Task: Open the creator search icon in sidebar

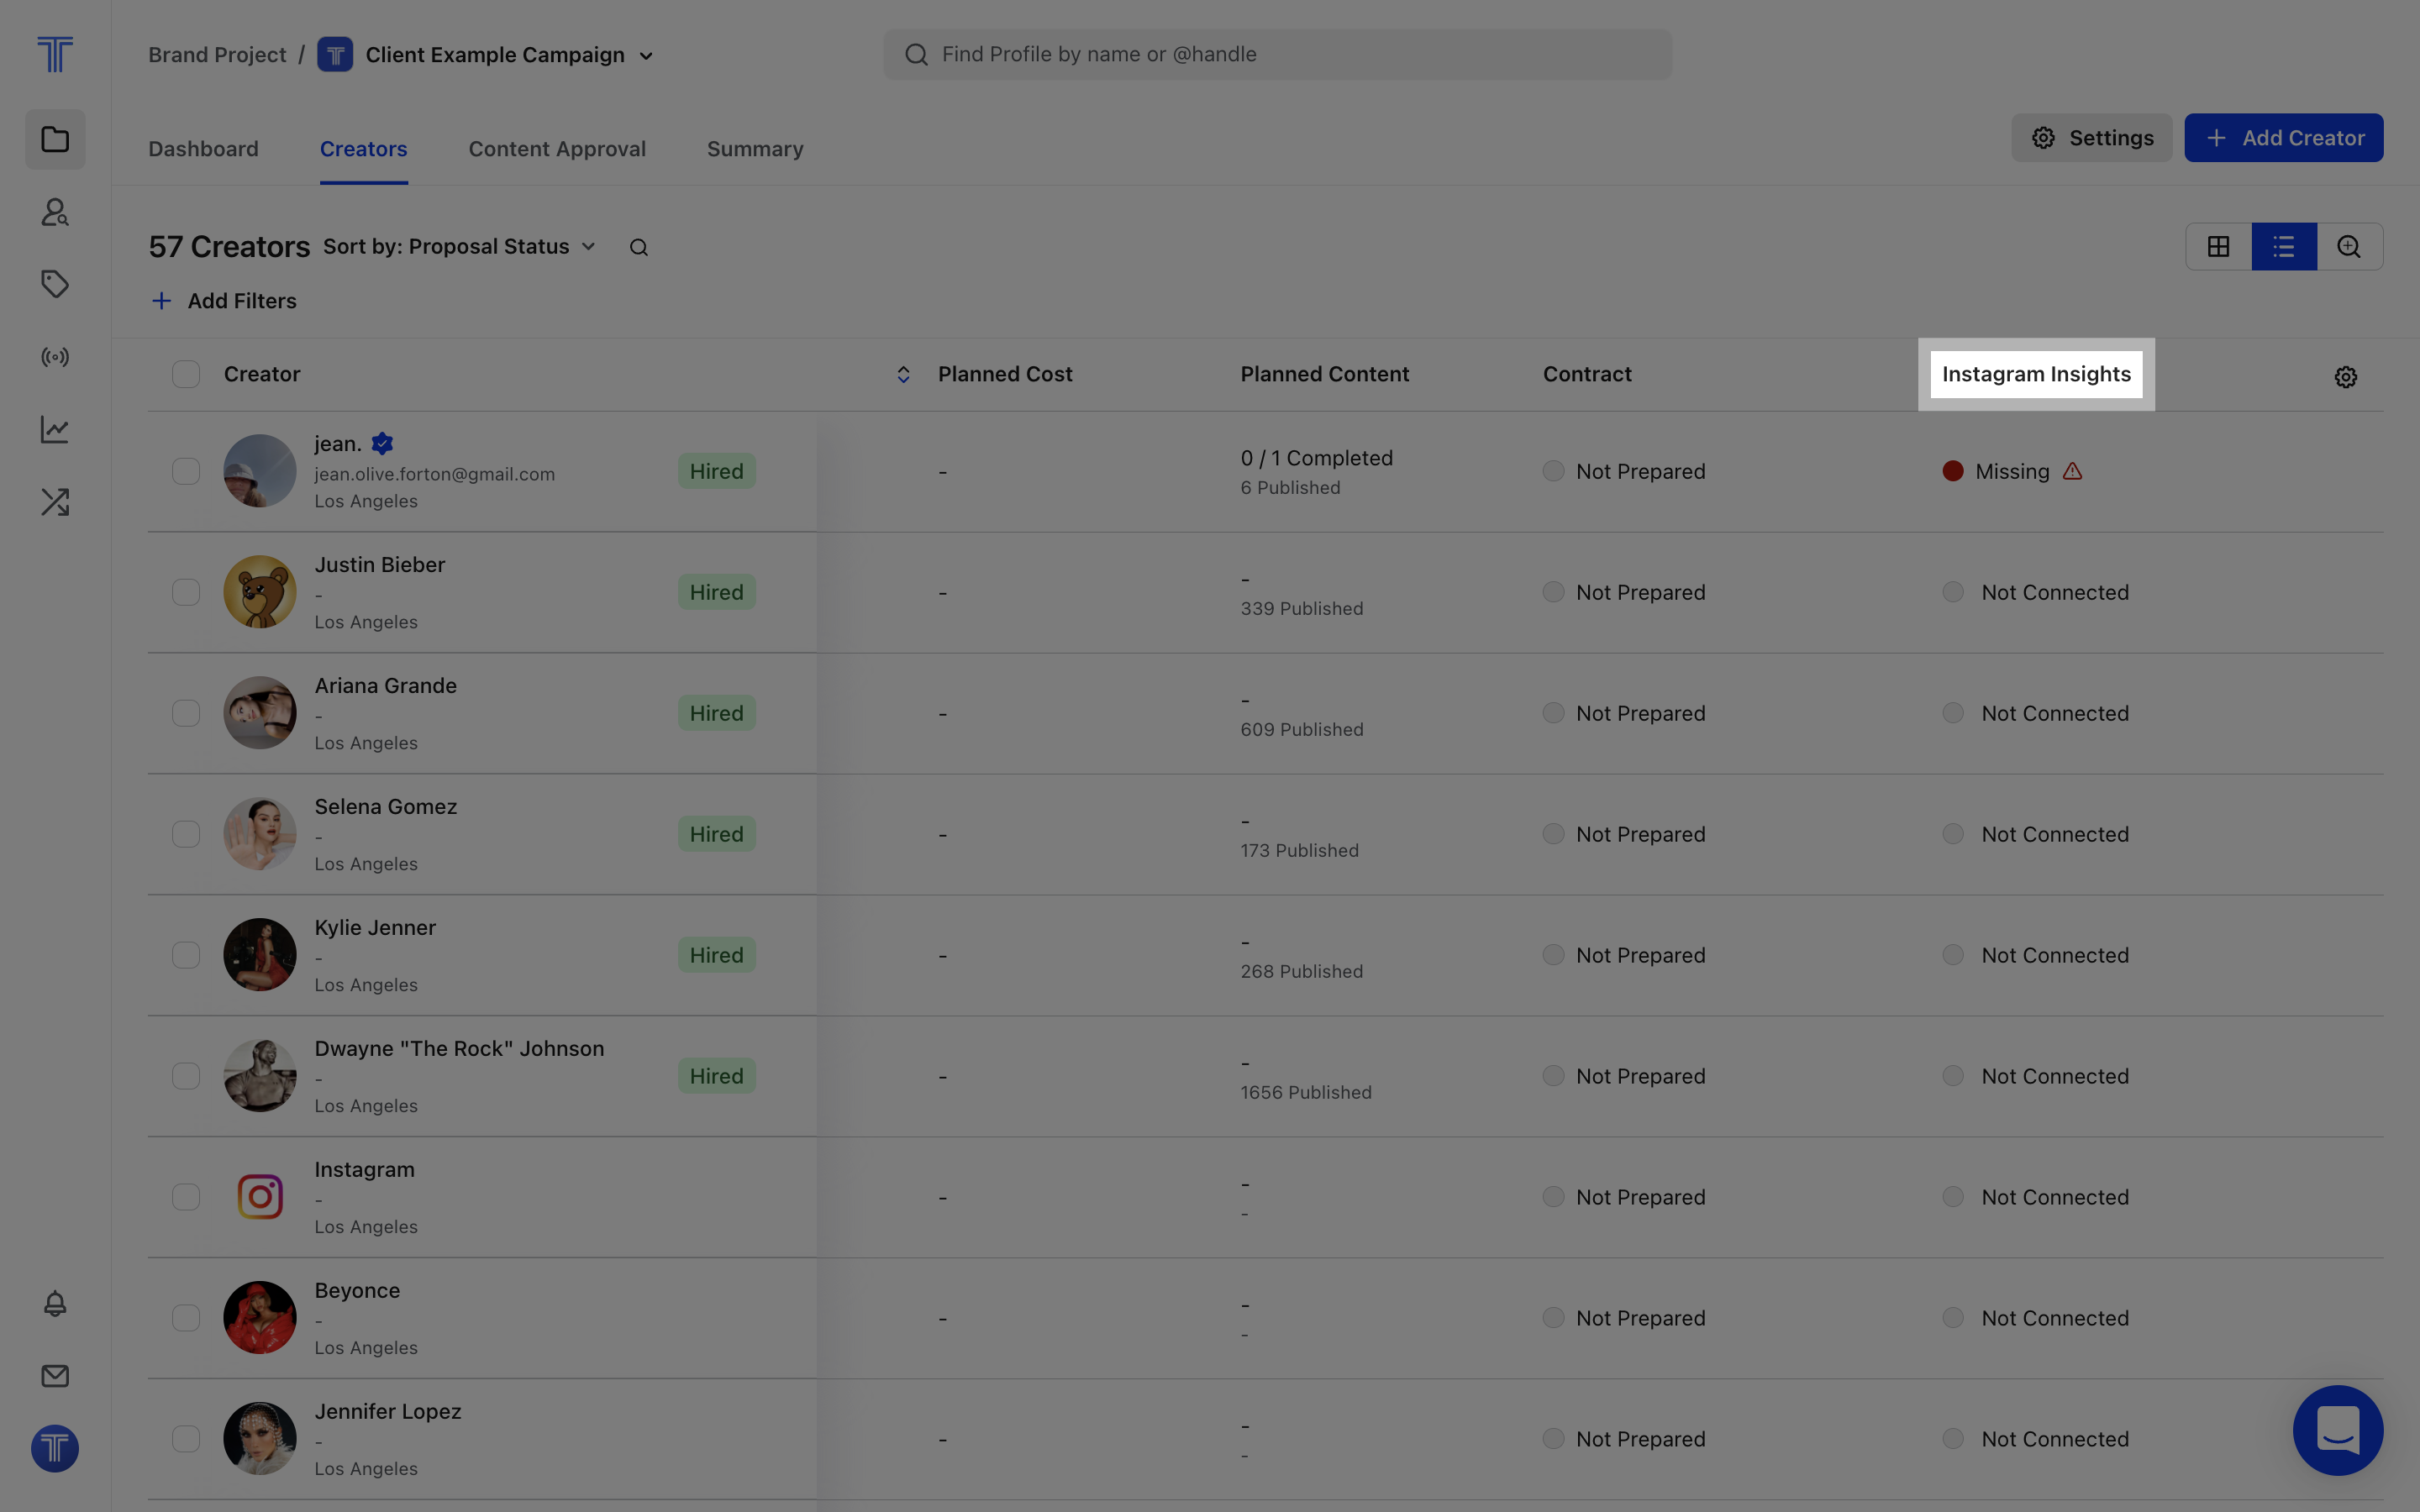Action: (55, 212)
